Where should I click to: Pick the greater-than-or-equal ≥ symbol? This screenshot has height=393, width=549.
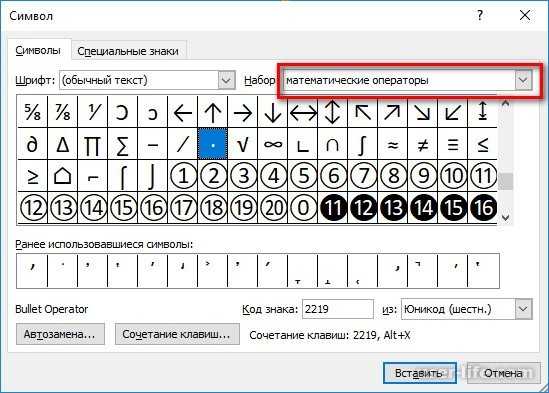tap(32, 175)
